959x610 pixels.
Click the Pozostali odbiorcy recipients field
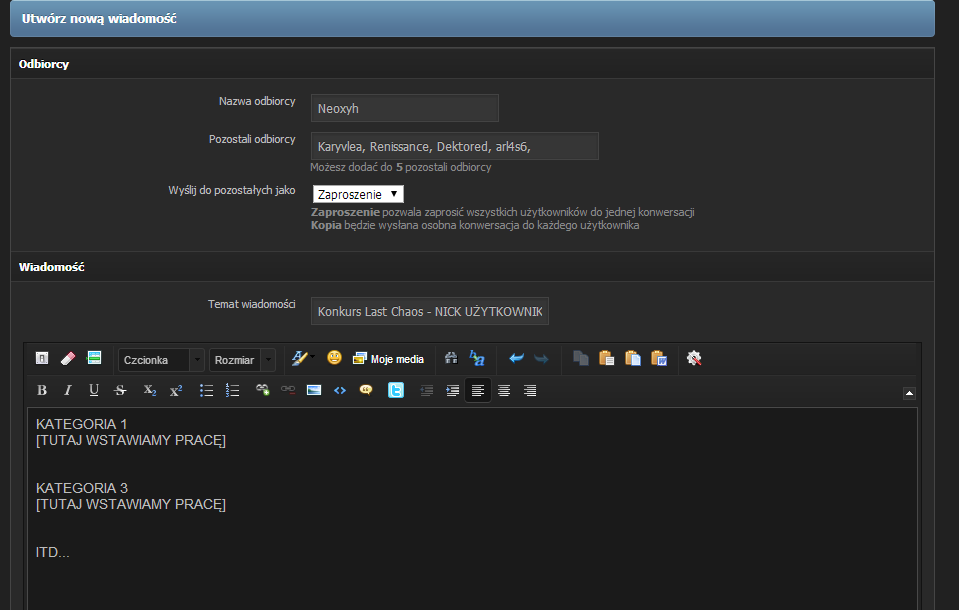coord(455,146)
